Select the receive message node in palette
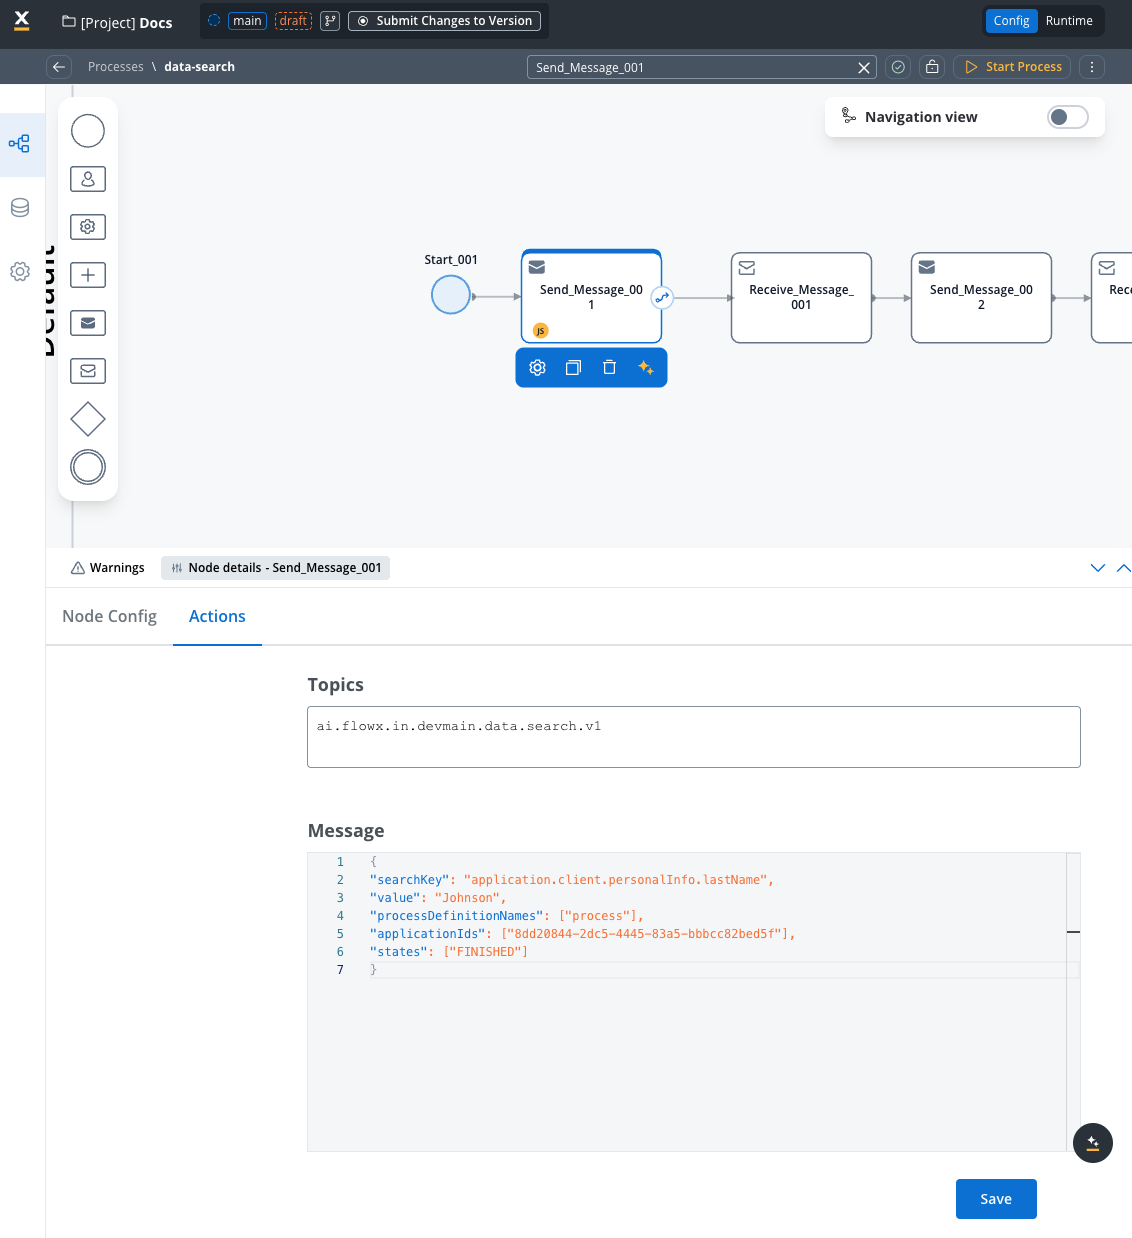The height and width of the screenshot is (1238, 1132). click(88, 371)
